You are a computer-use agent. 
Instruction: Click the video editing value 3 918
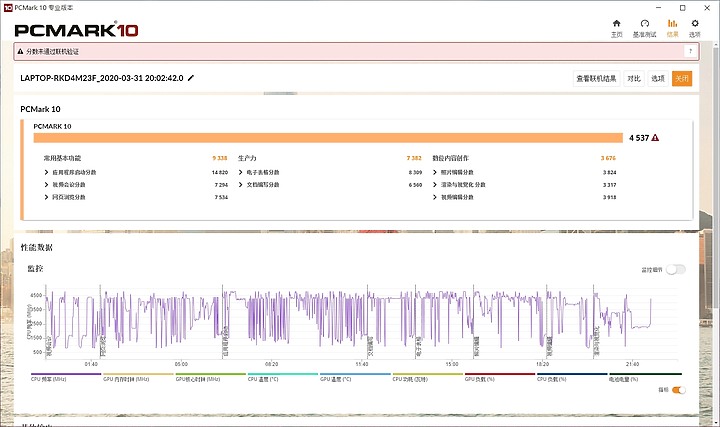(x=609, y=197)
